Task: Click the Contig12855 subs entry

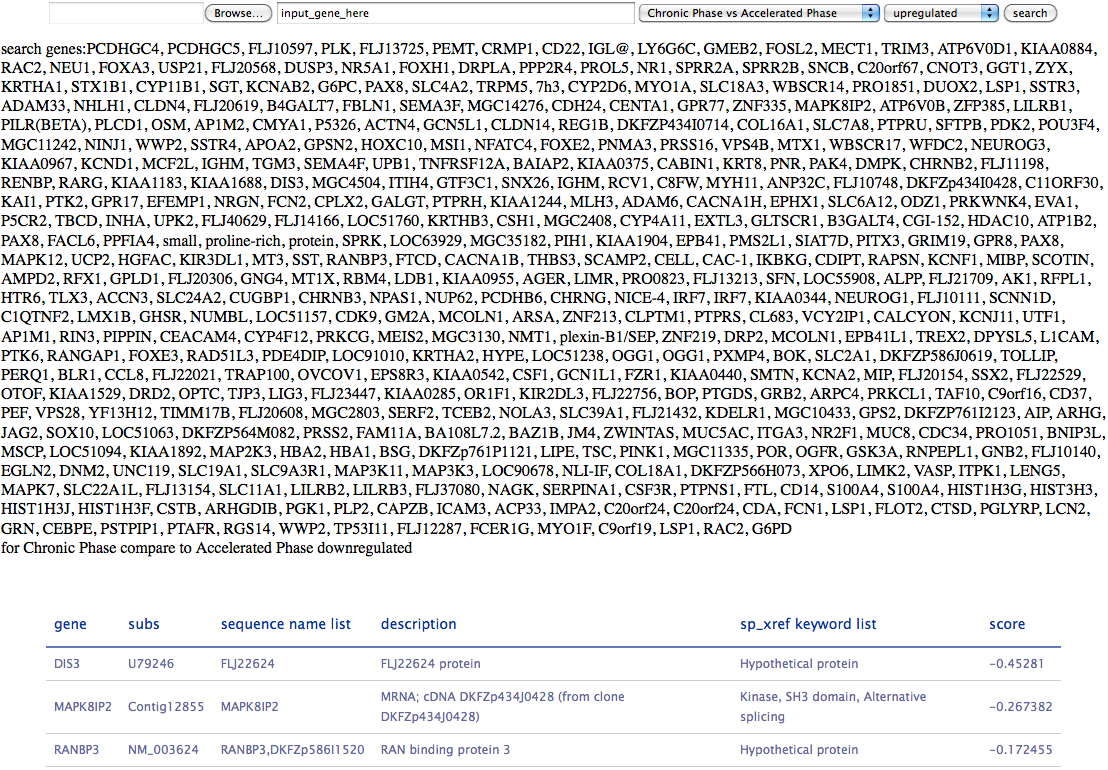Action: click(166, 706)
